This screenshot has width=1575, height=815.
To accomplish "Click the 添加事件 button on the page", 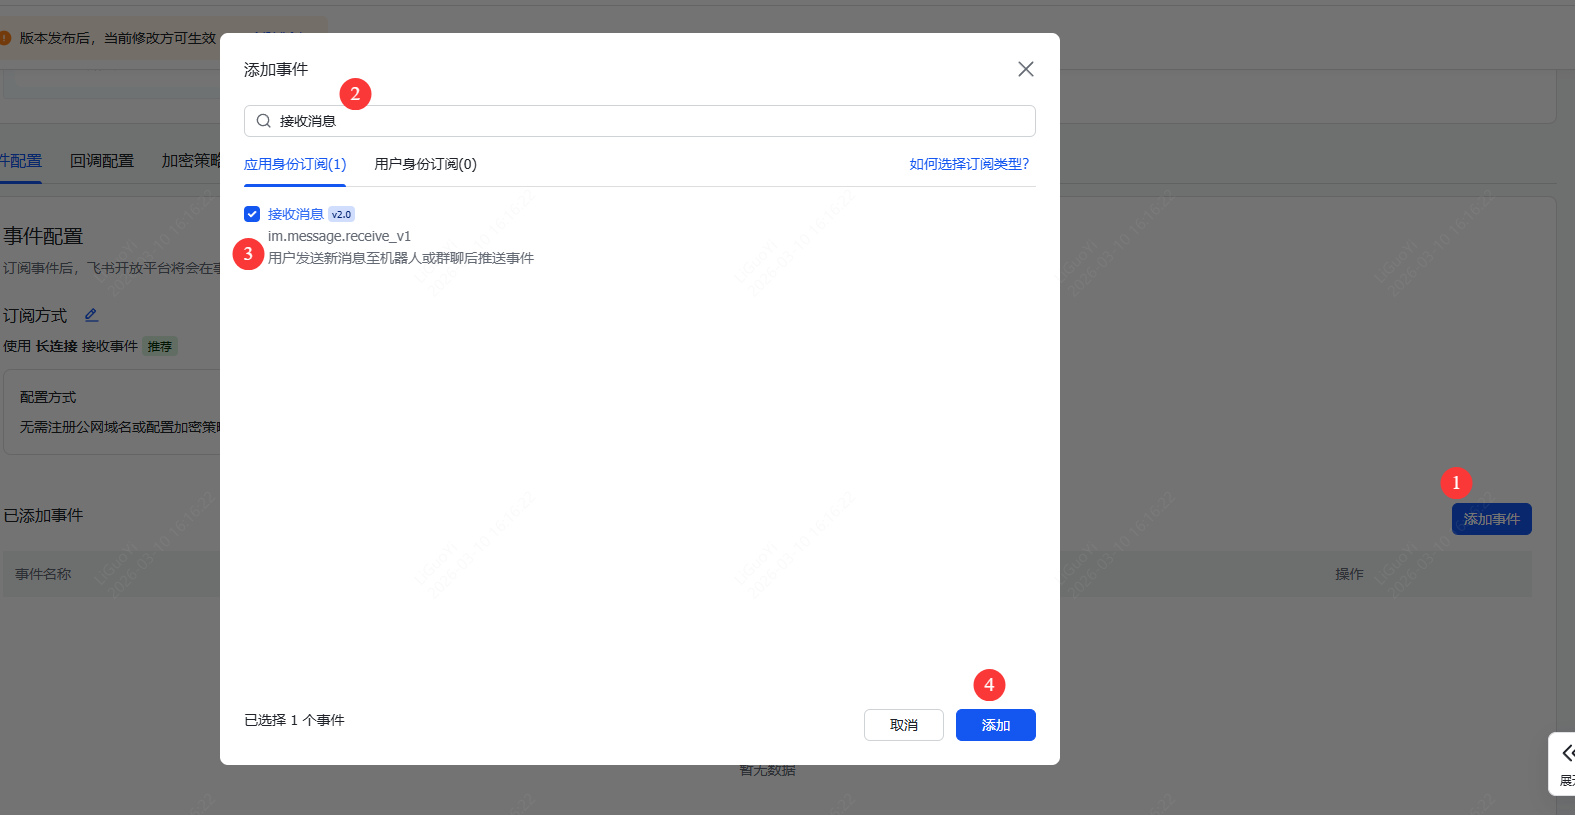I will click(1491, 519).
